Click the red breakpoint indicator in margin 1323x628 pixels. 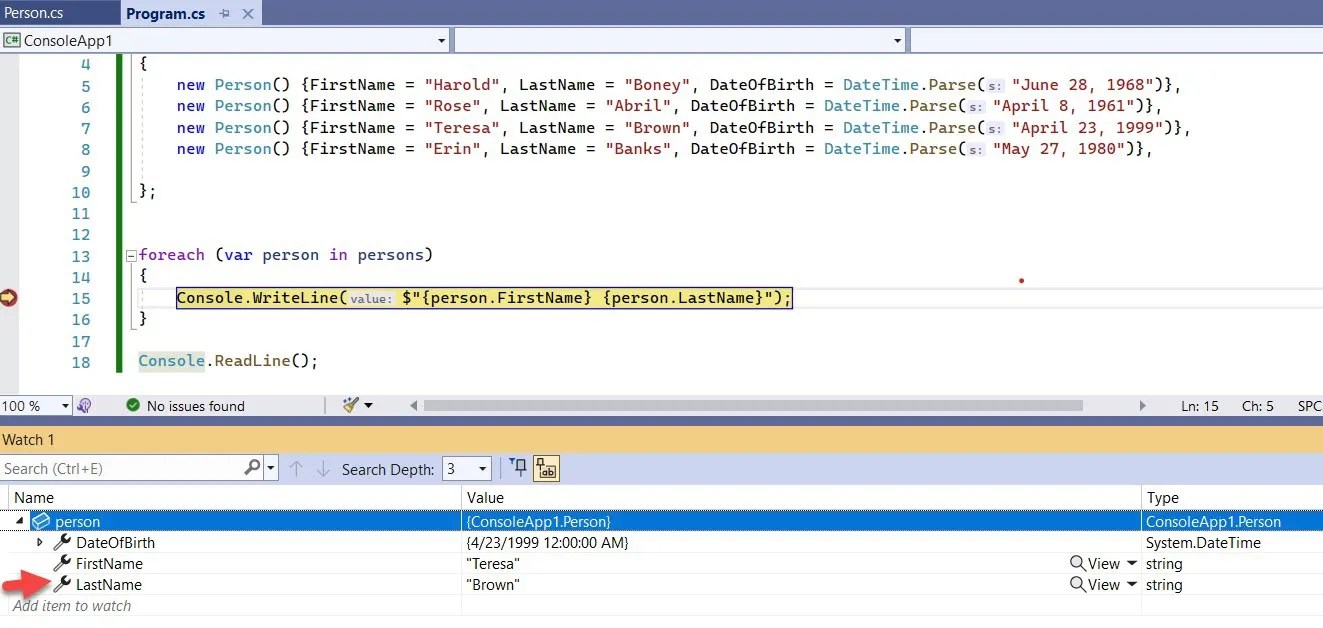[x=9, y=297]
